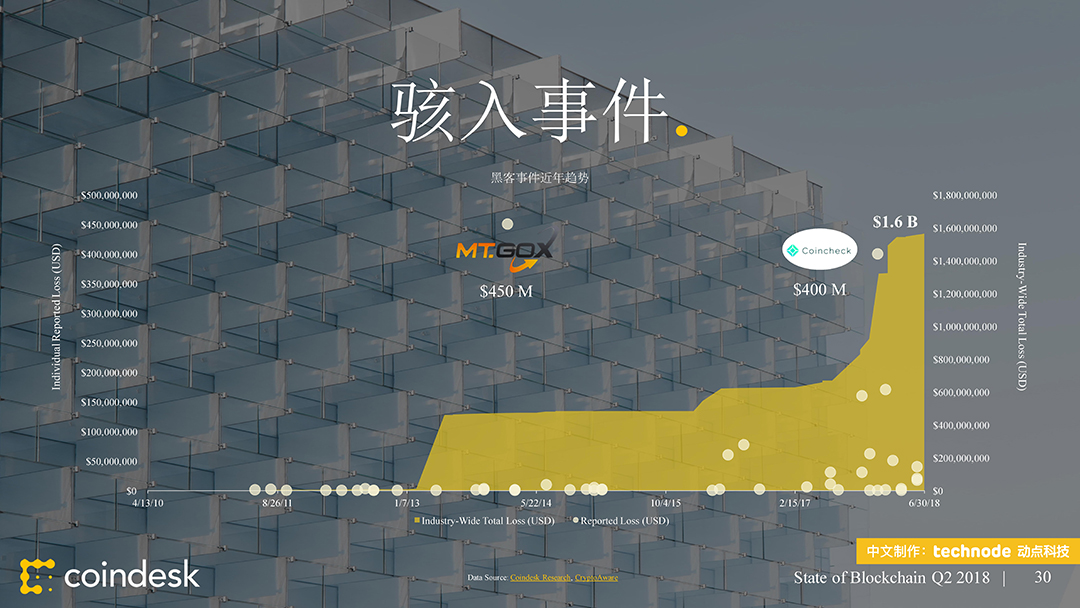
Task: Click the $400 M label under Coincheck
Action: (820, 290)
